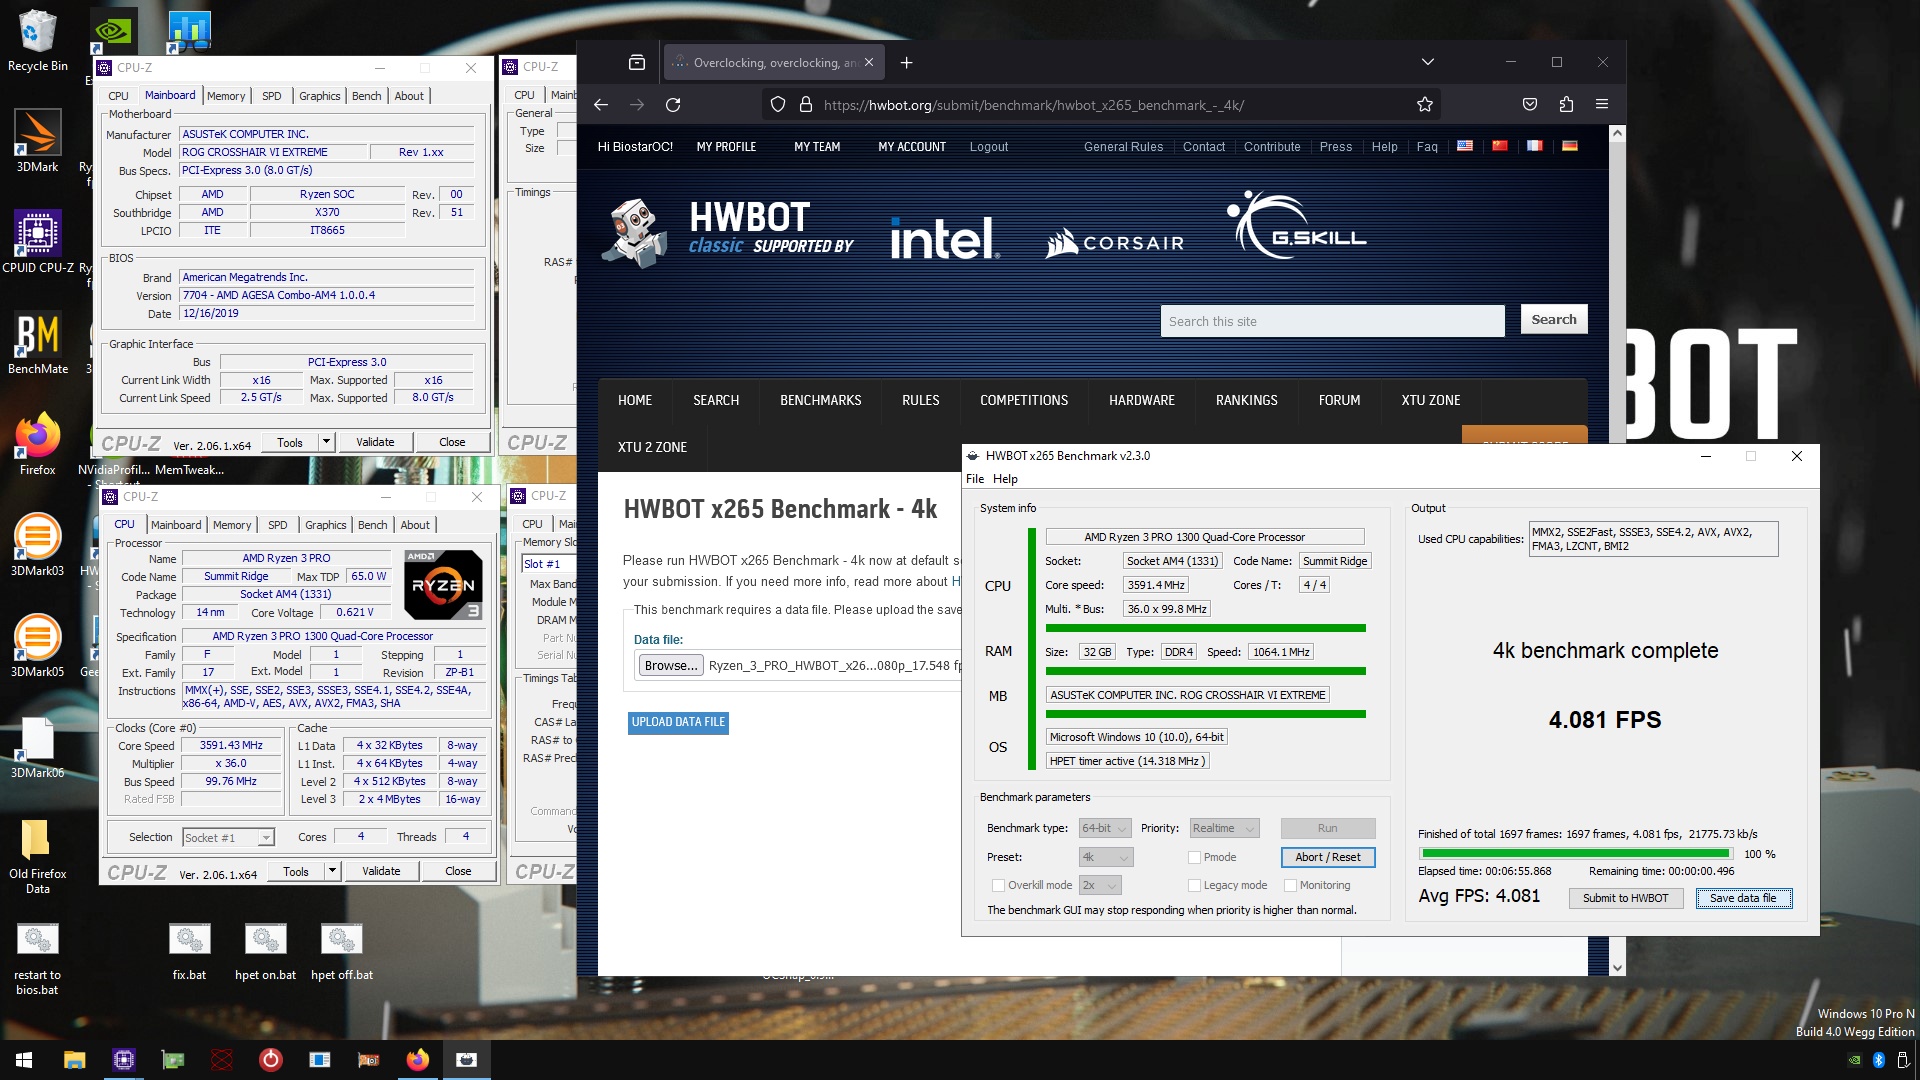Open RANKINGS in HWBOT navigation
The height and width of the screenshot is (1080, 1920).
tap(1246, 400)
